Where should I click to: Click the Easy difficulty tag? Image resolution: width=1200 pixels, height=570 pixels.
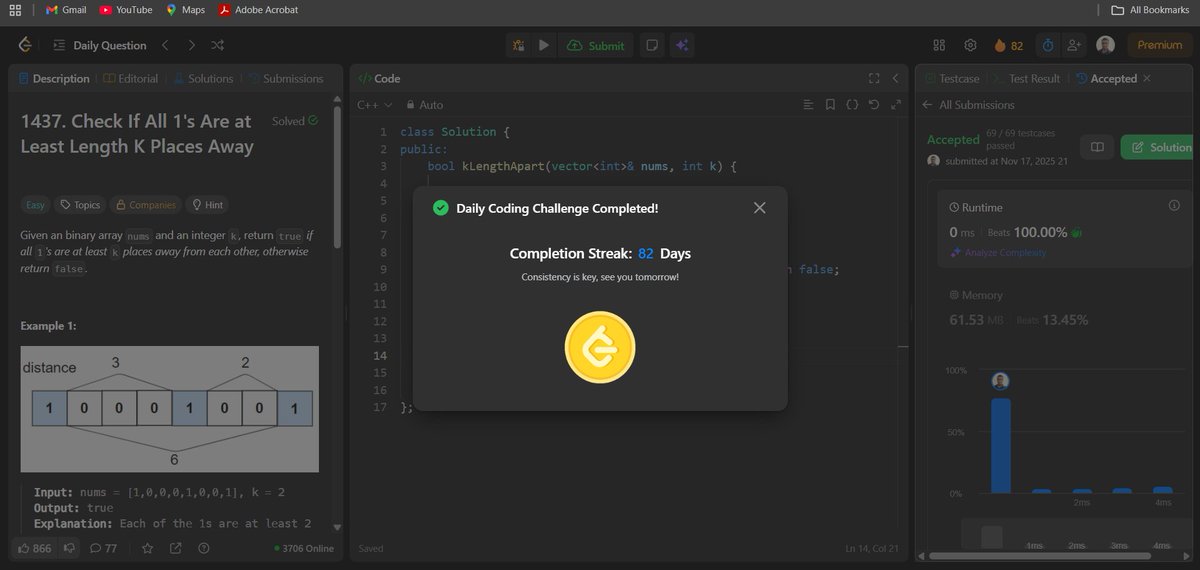(x=35, y=204)
